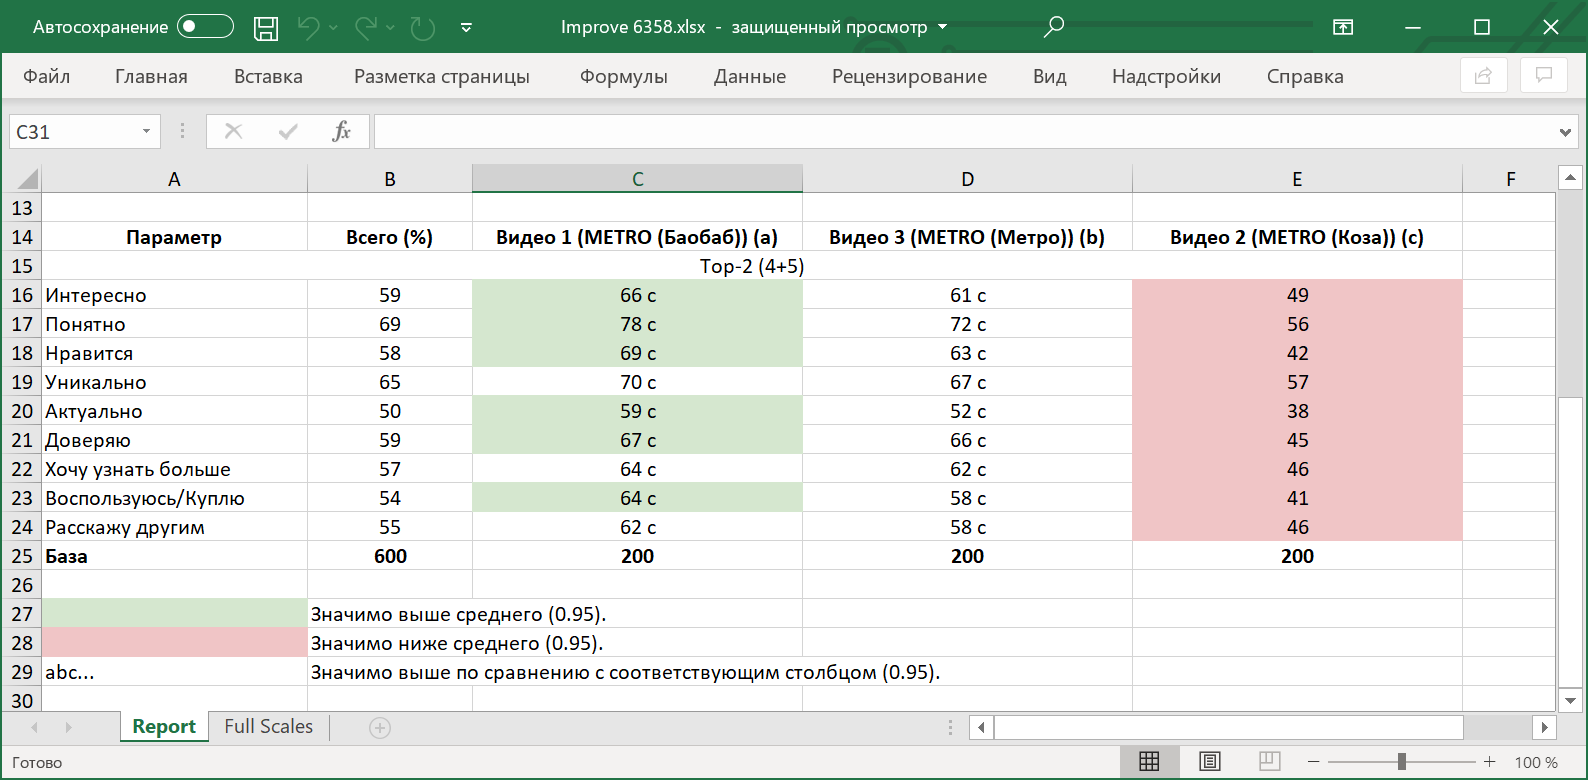The width and height of the screenshot is (1588, 780).
Task: Open file name dropdown next to защищенный просмотр
Action: click(x=942, y=28)
